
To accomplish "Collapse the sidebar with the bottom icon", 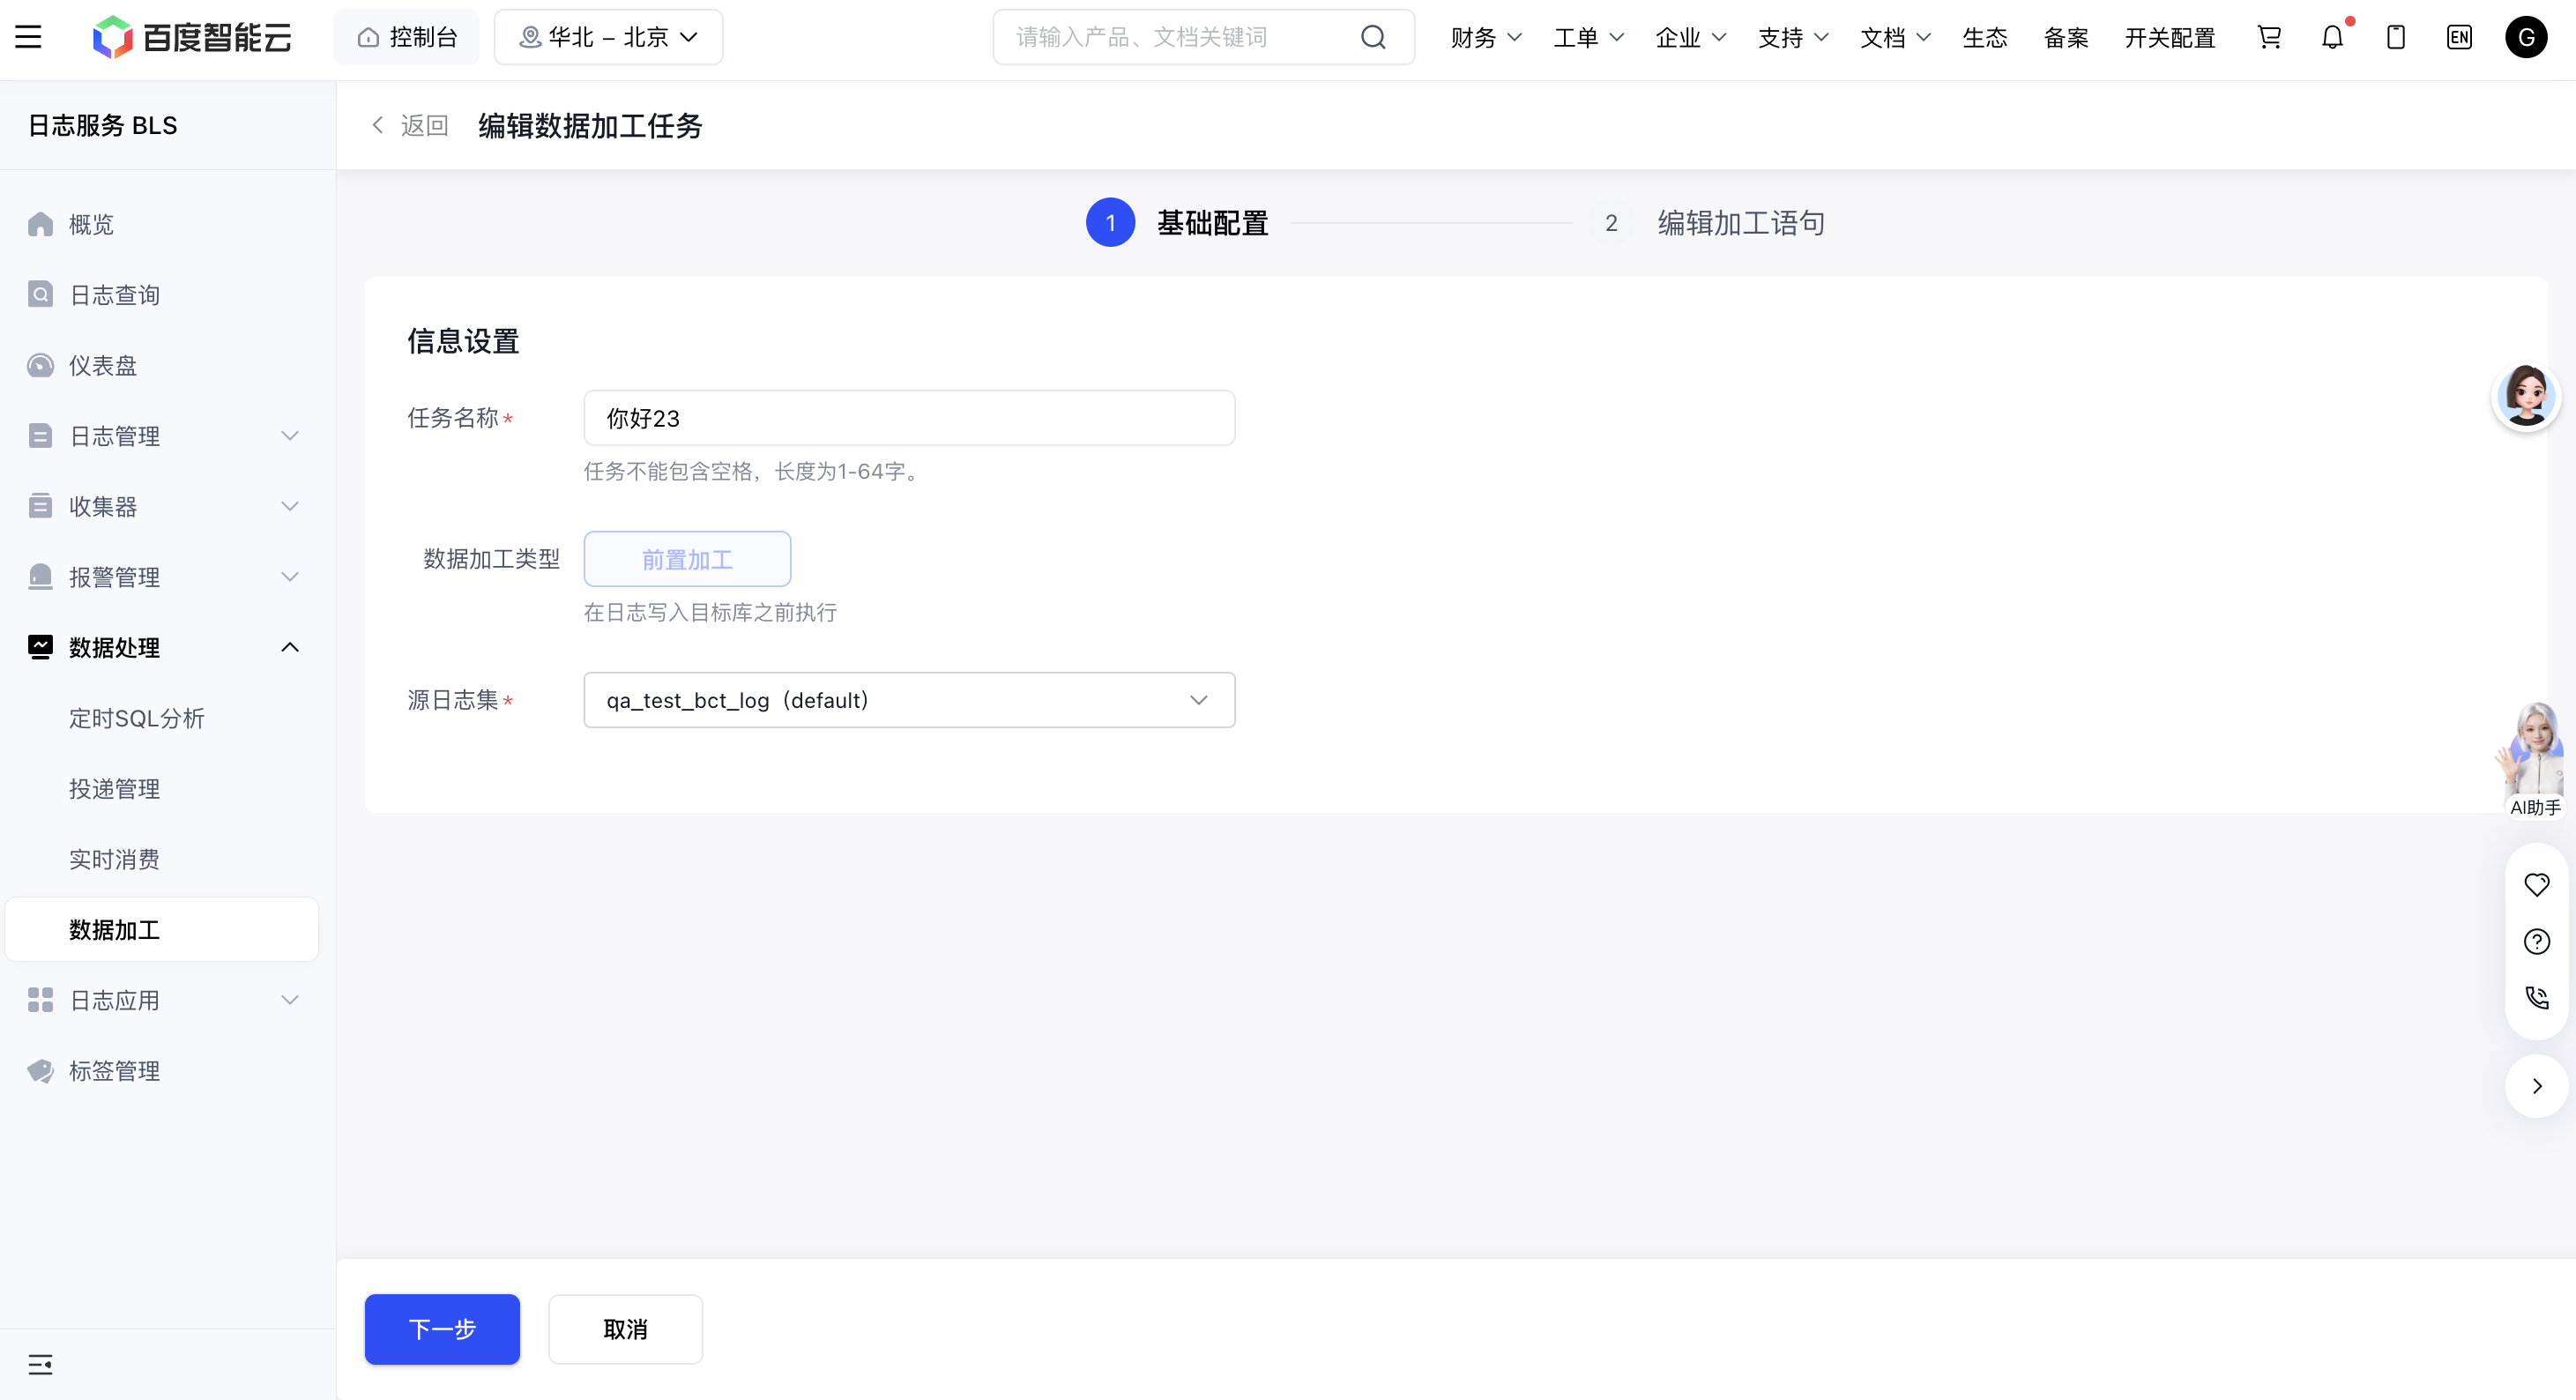I will pyautogui.click(x=40, y=1364).
